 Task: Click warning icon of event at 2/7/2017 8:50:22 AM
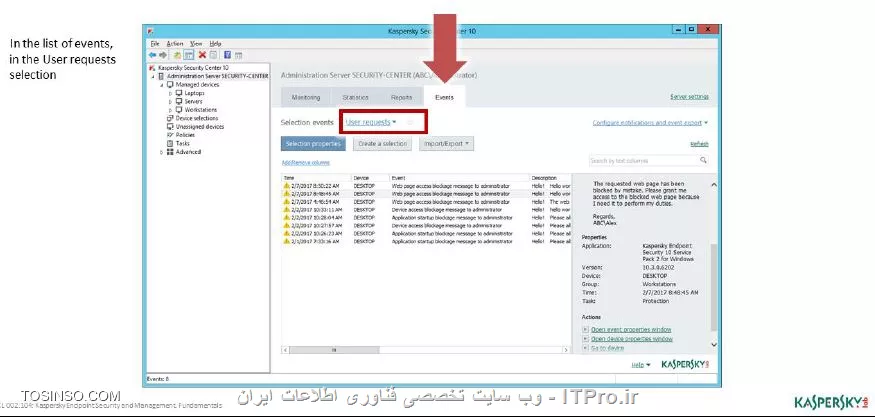click(287, 186)
